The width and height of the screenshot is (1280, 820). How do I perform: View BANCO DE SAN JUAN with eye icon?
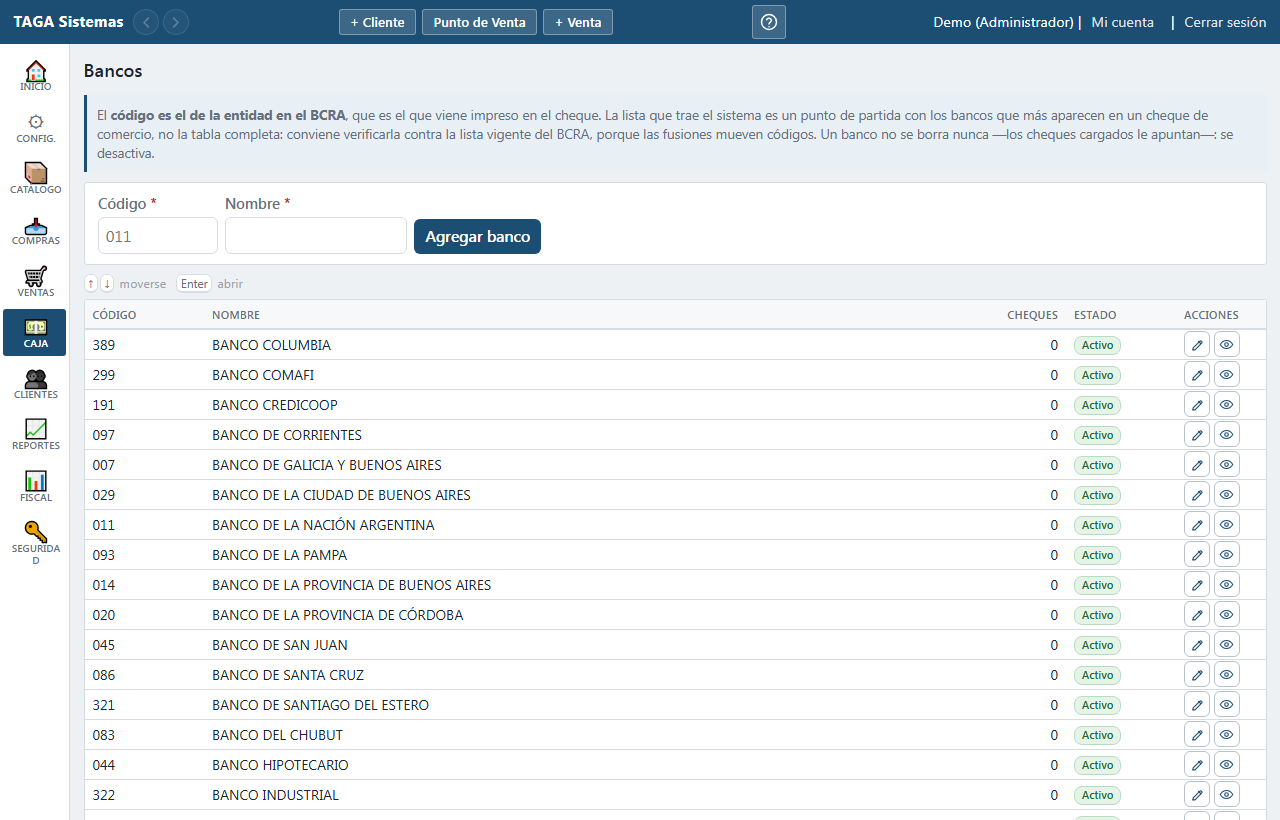[1227, 645]
